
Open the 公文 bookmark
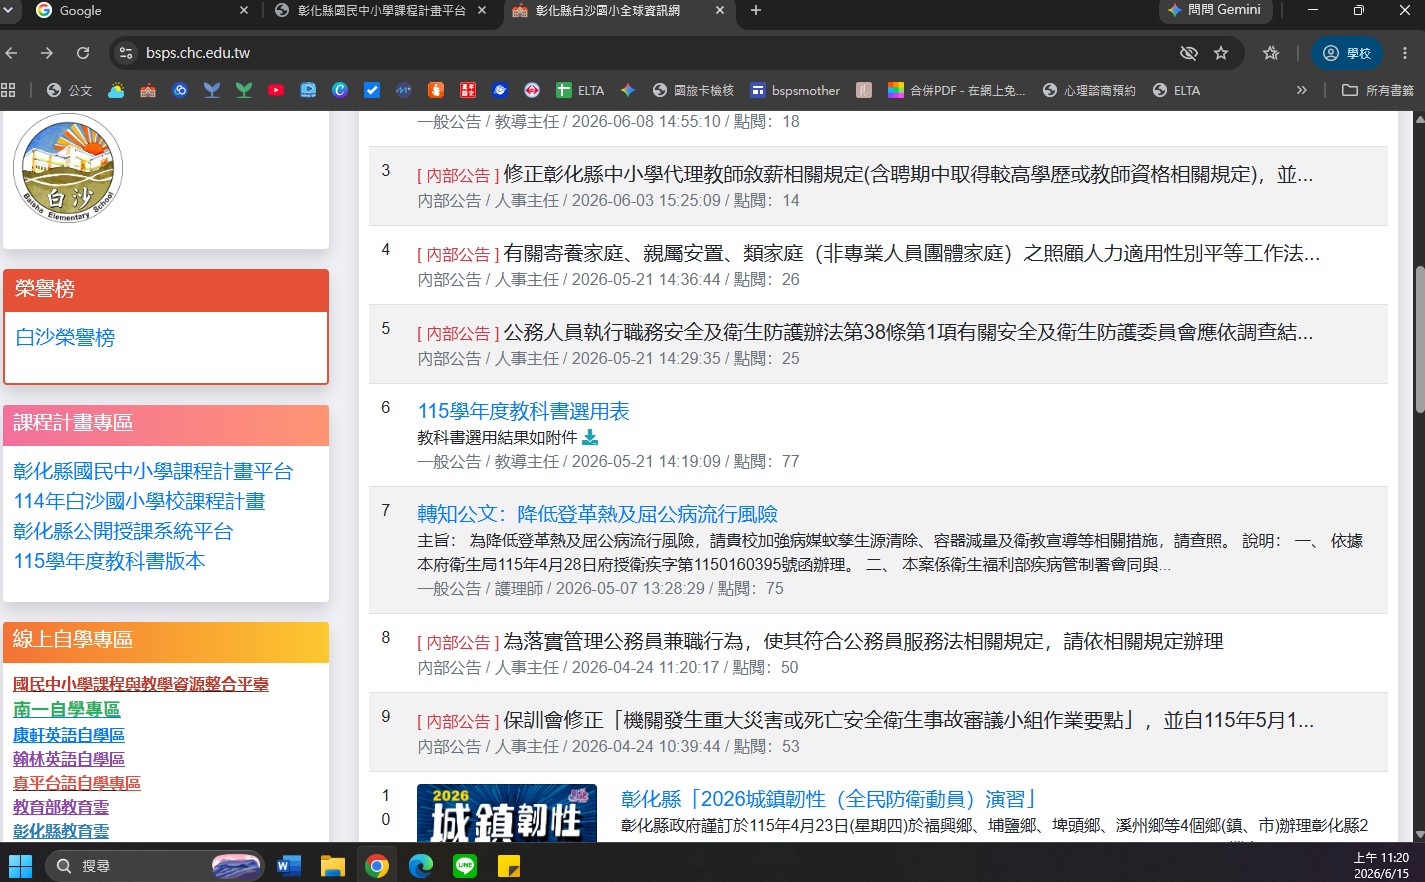point(69,90)
